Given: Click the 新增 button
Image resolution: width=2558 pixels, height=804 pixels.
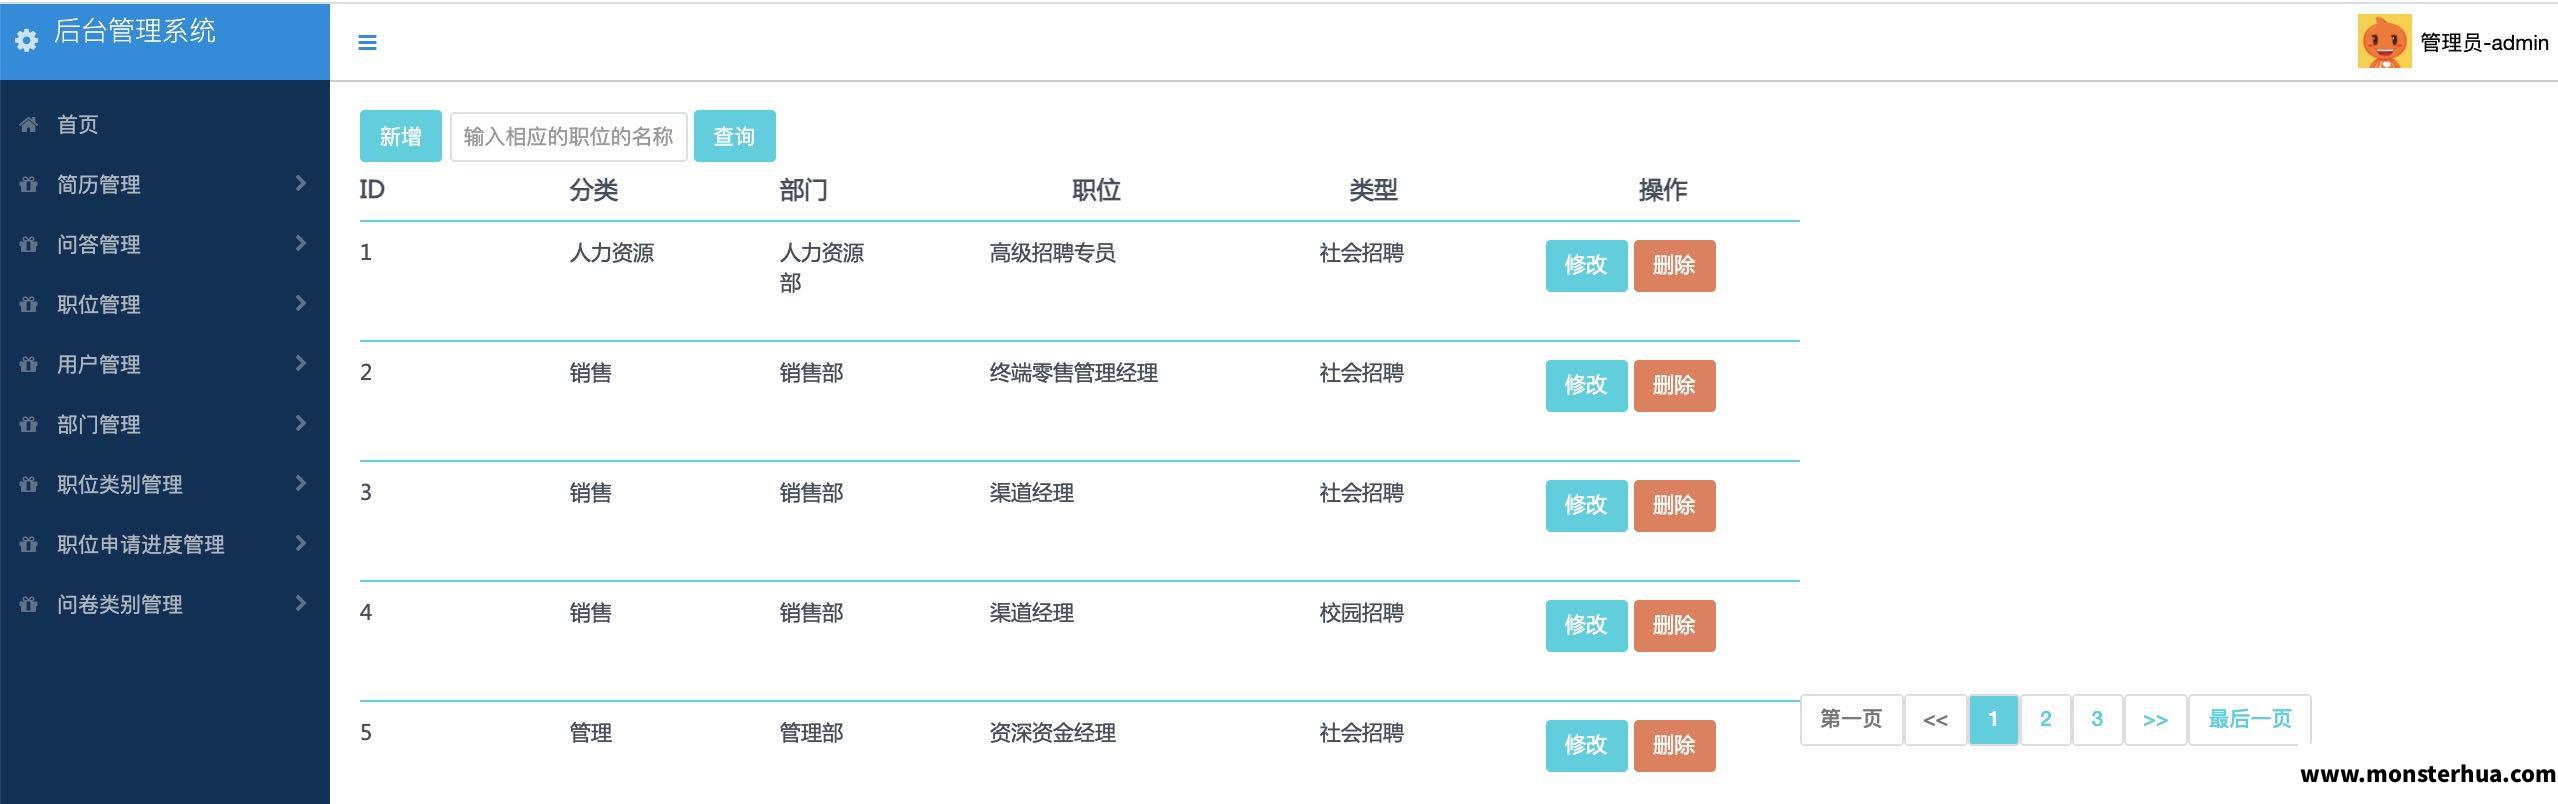Looking at the screenshot, I should pyautogui.click(x=400, y=136).
